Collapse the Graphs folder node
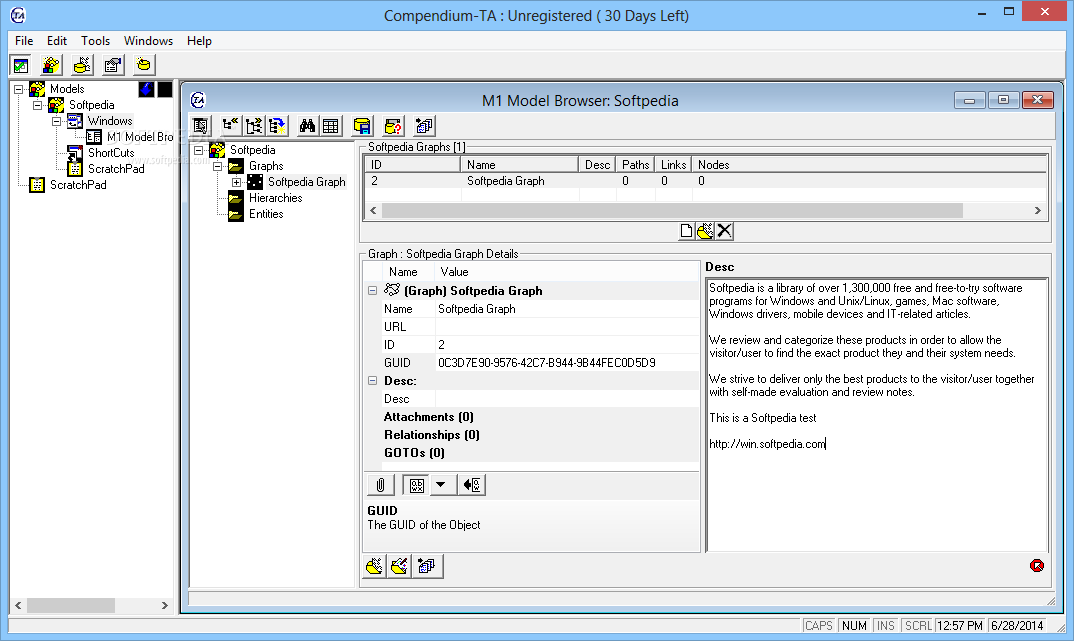The height and width of the screenshot is (641, 1074). pyautogui.click(x=218, y=166)
